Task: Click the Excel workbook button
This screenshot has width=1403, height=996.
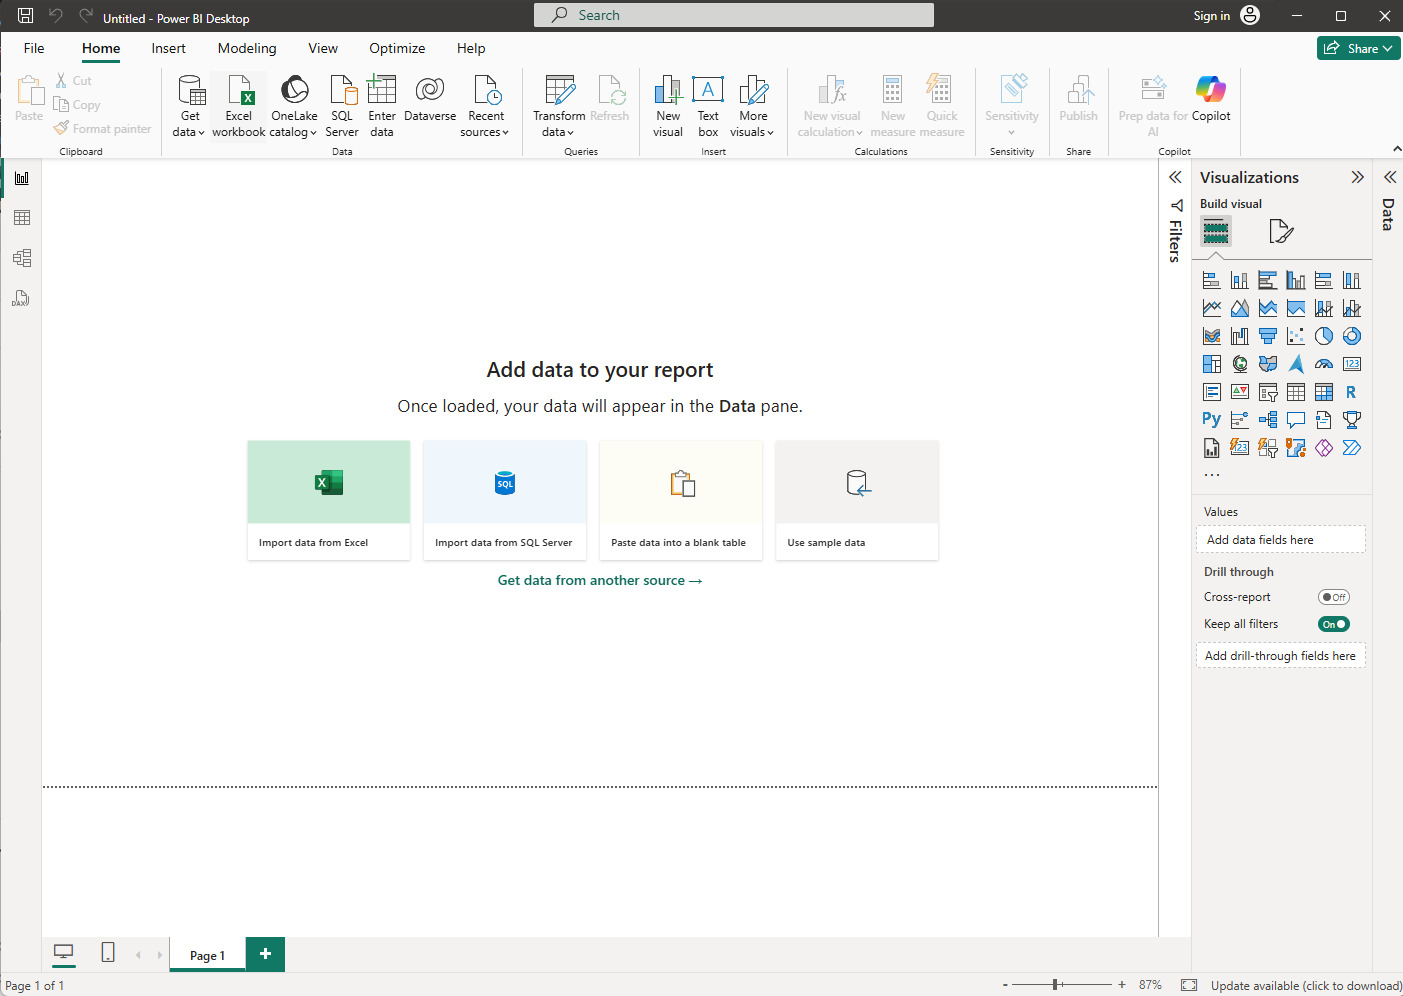Action: 239,106
